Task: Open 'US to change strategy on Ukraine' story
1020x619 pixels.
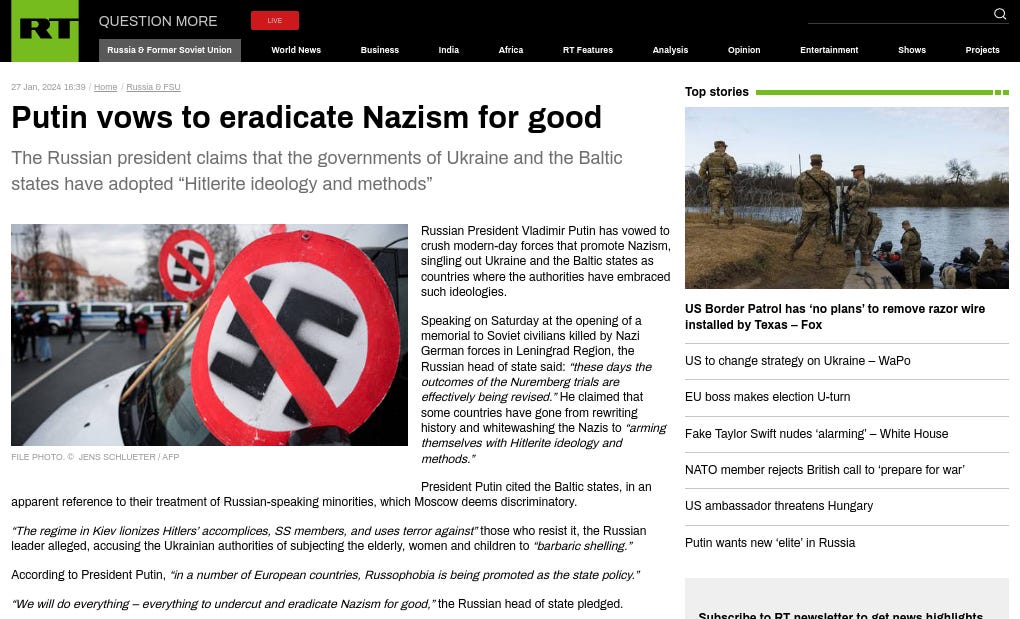Action: [798, 361]
